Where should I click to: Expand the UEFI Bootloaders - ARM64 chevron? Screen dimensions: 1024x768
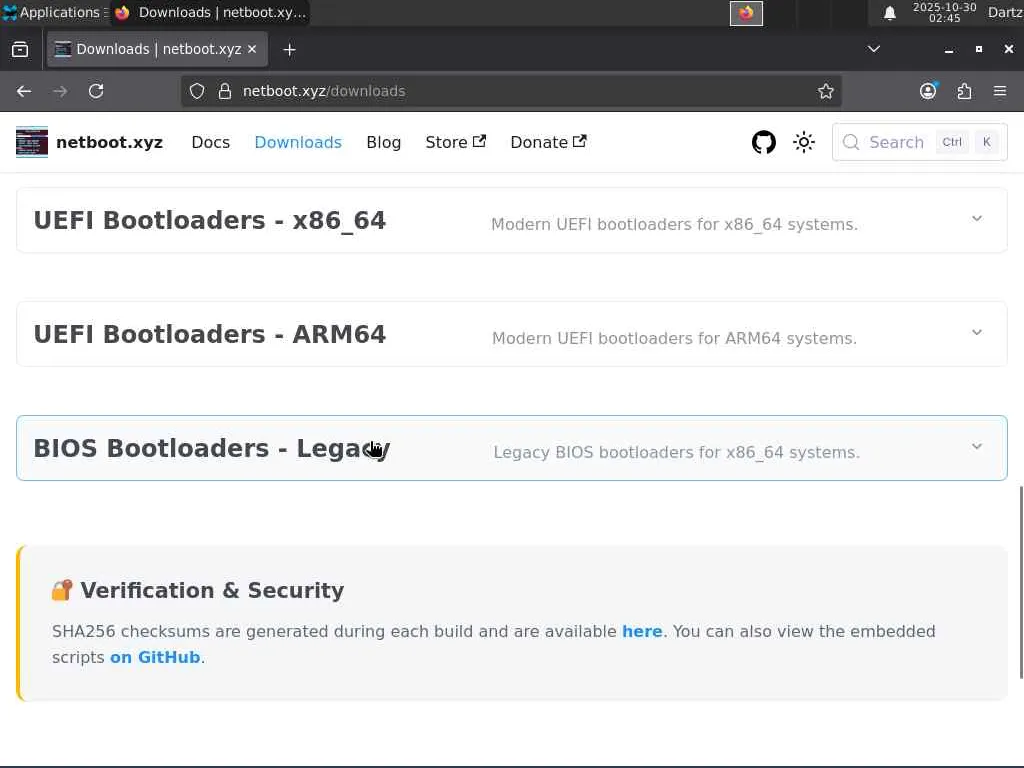pyautogui.click(x=977, y=333)
